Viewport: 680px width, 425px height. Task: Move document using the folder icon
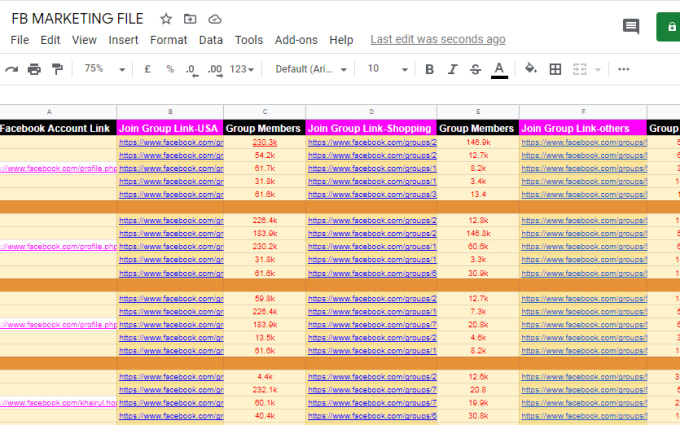190,19
